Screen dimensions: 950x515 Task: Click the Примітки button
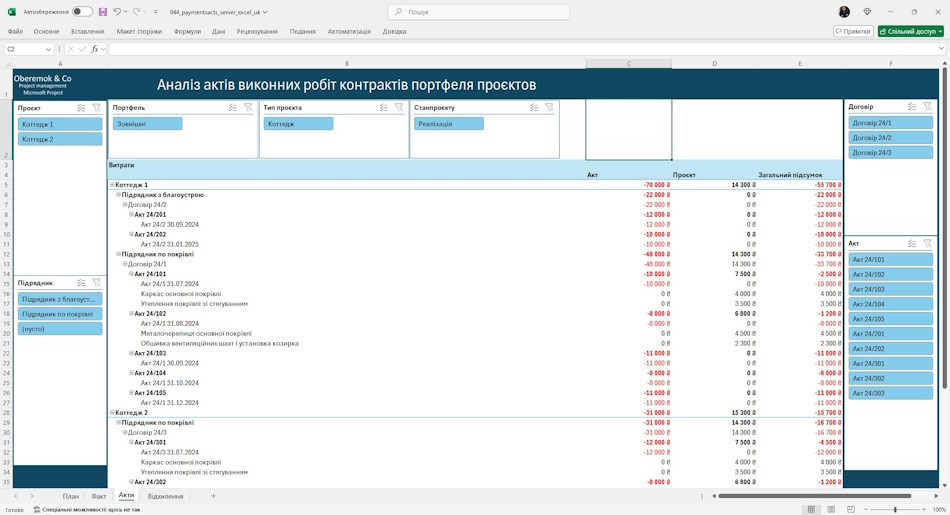[x=853, y=32]
